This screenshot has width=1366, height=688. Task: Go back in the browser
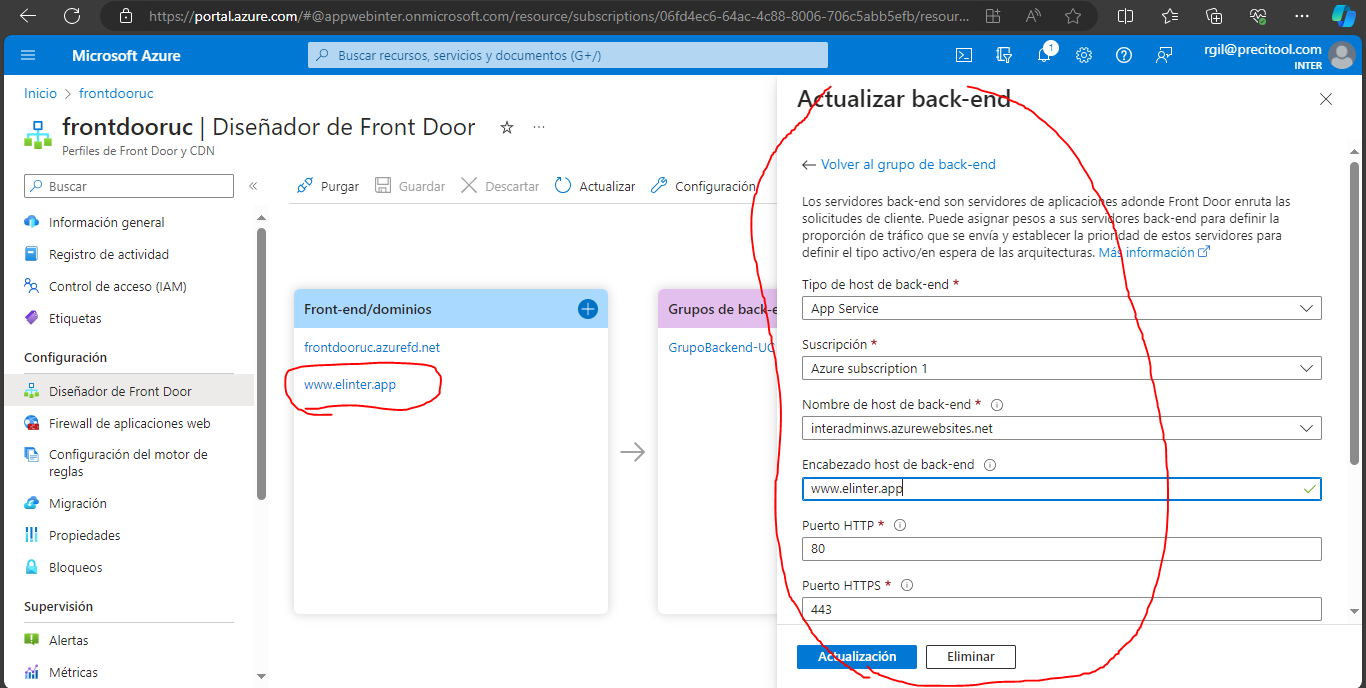click(28, 16)
